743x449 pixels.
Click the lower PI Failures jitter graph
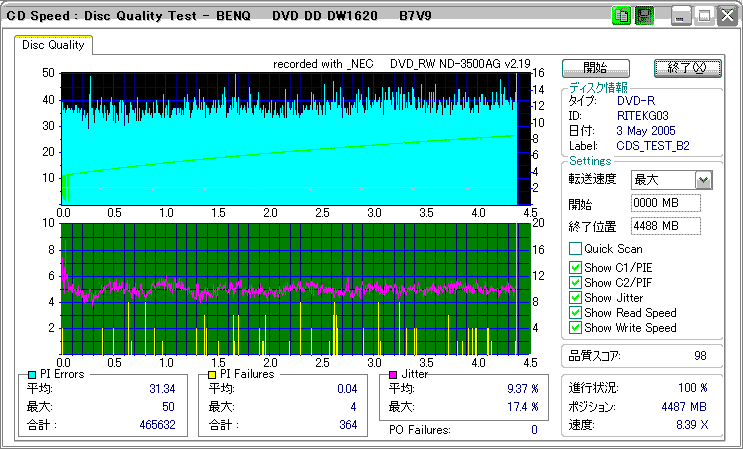[x=288, y=288]
